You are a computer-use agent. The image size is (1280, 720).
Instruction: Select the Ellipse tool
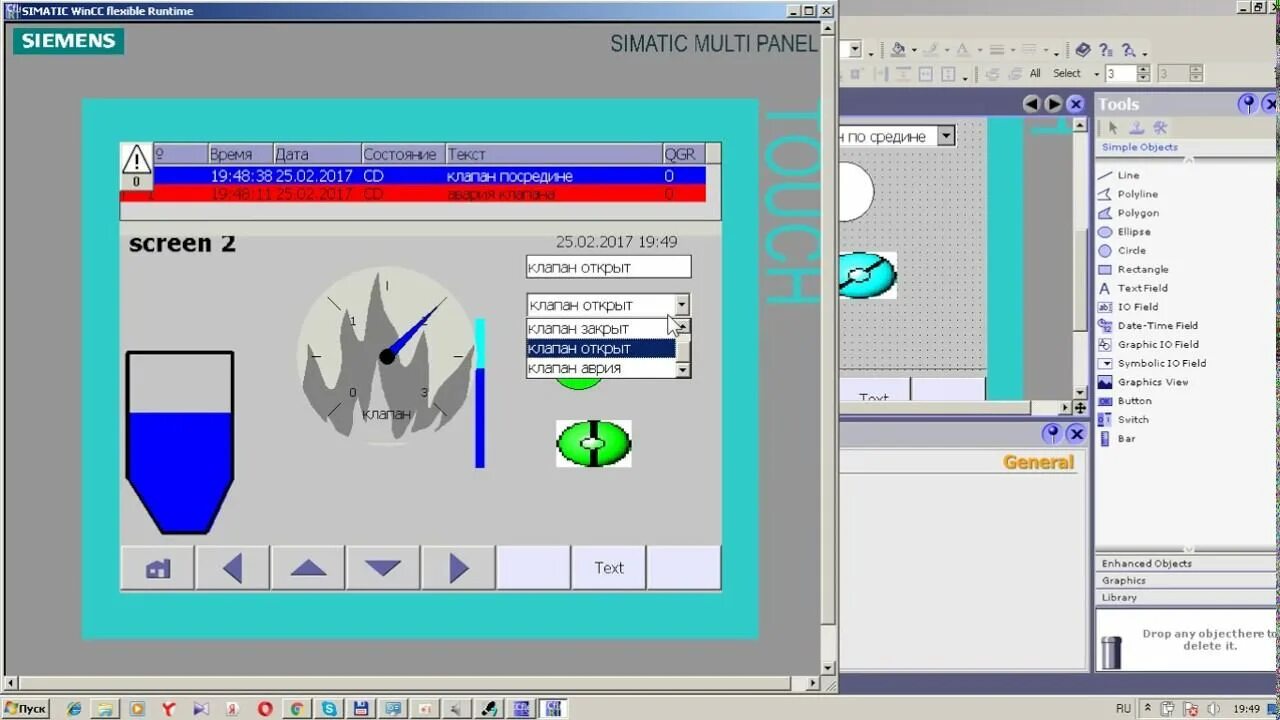pyautogui.click(x=1125, y=232)
